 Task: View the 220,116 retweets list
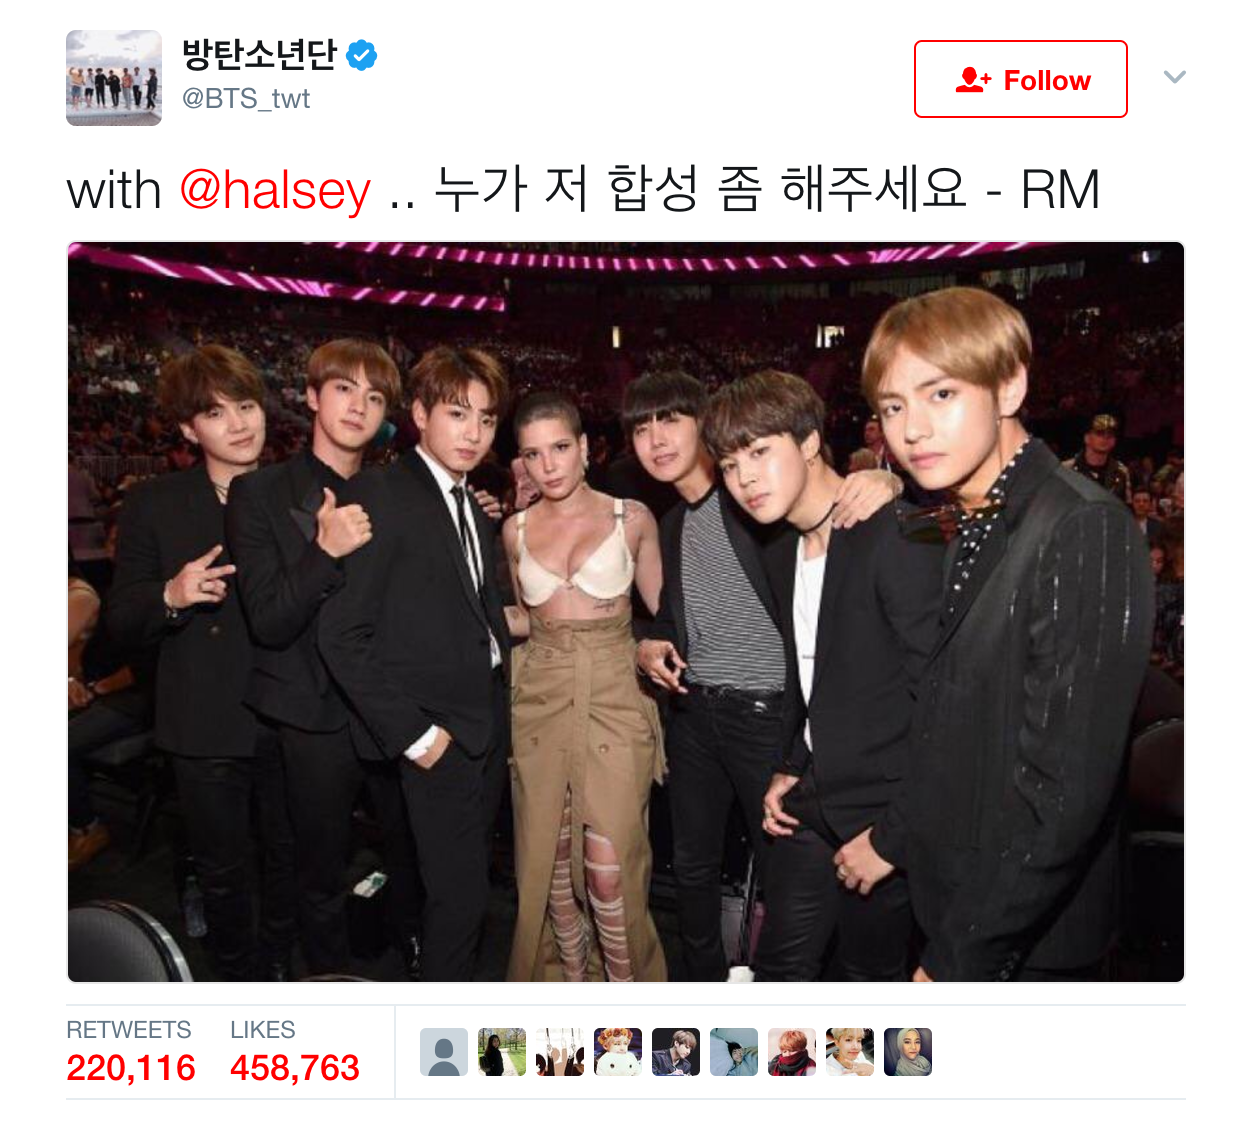pos(131,1052)
